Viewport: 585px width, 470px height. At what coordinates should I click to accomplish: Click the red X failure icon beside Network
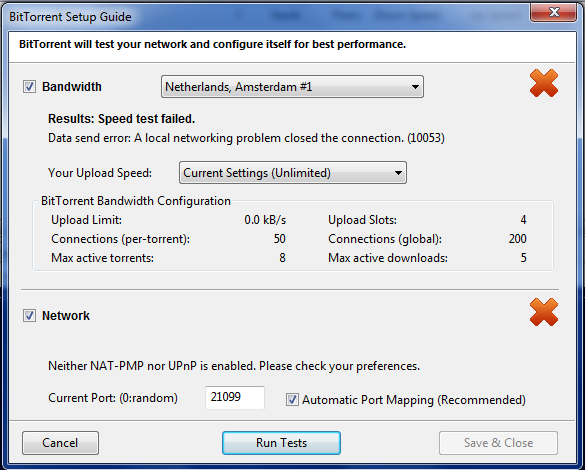coord(544,312)
